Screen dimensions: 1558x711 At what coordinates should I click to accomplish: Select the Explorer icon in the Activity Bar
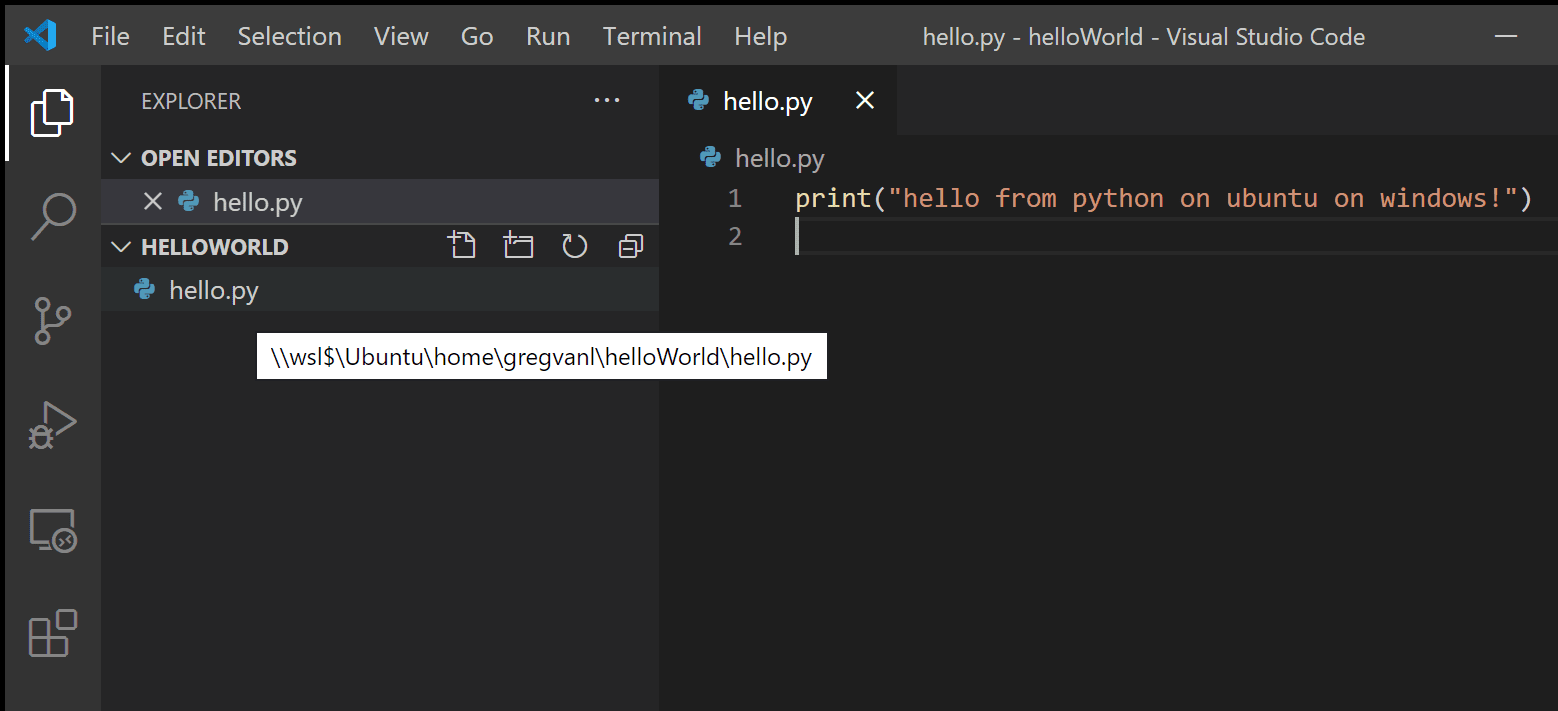pyautogui.click(x=51, y=112)
